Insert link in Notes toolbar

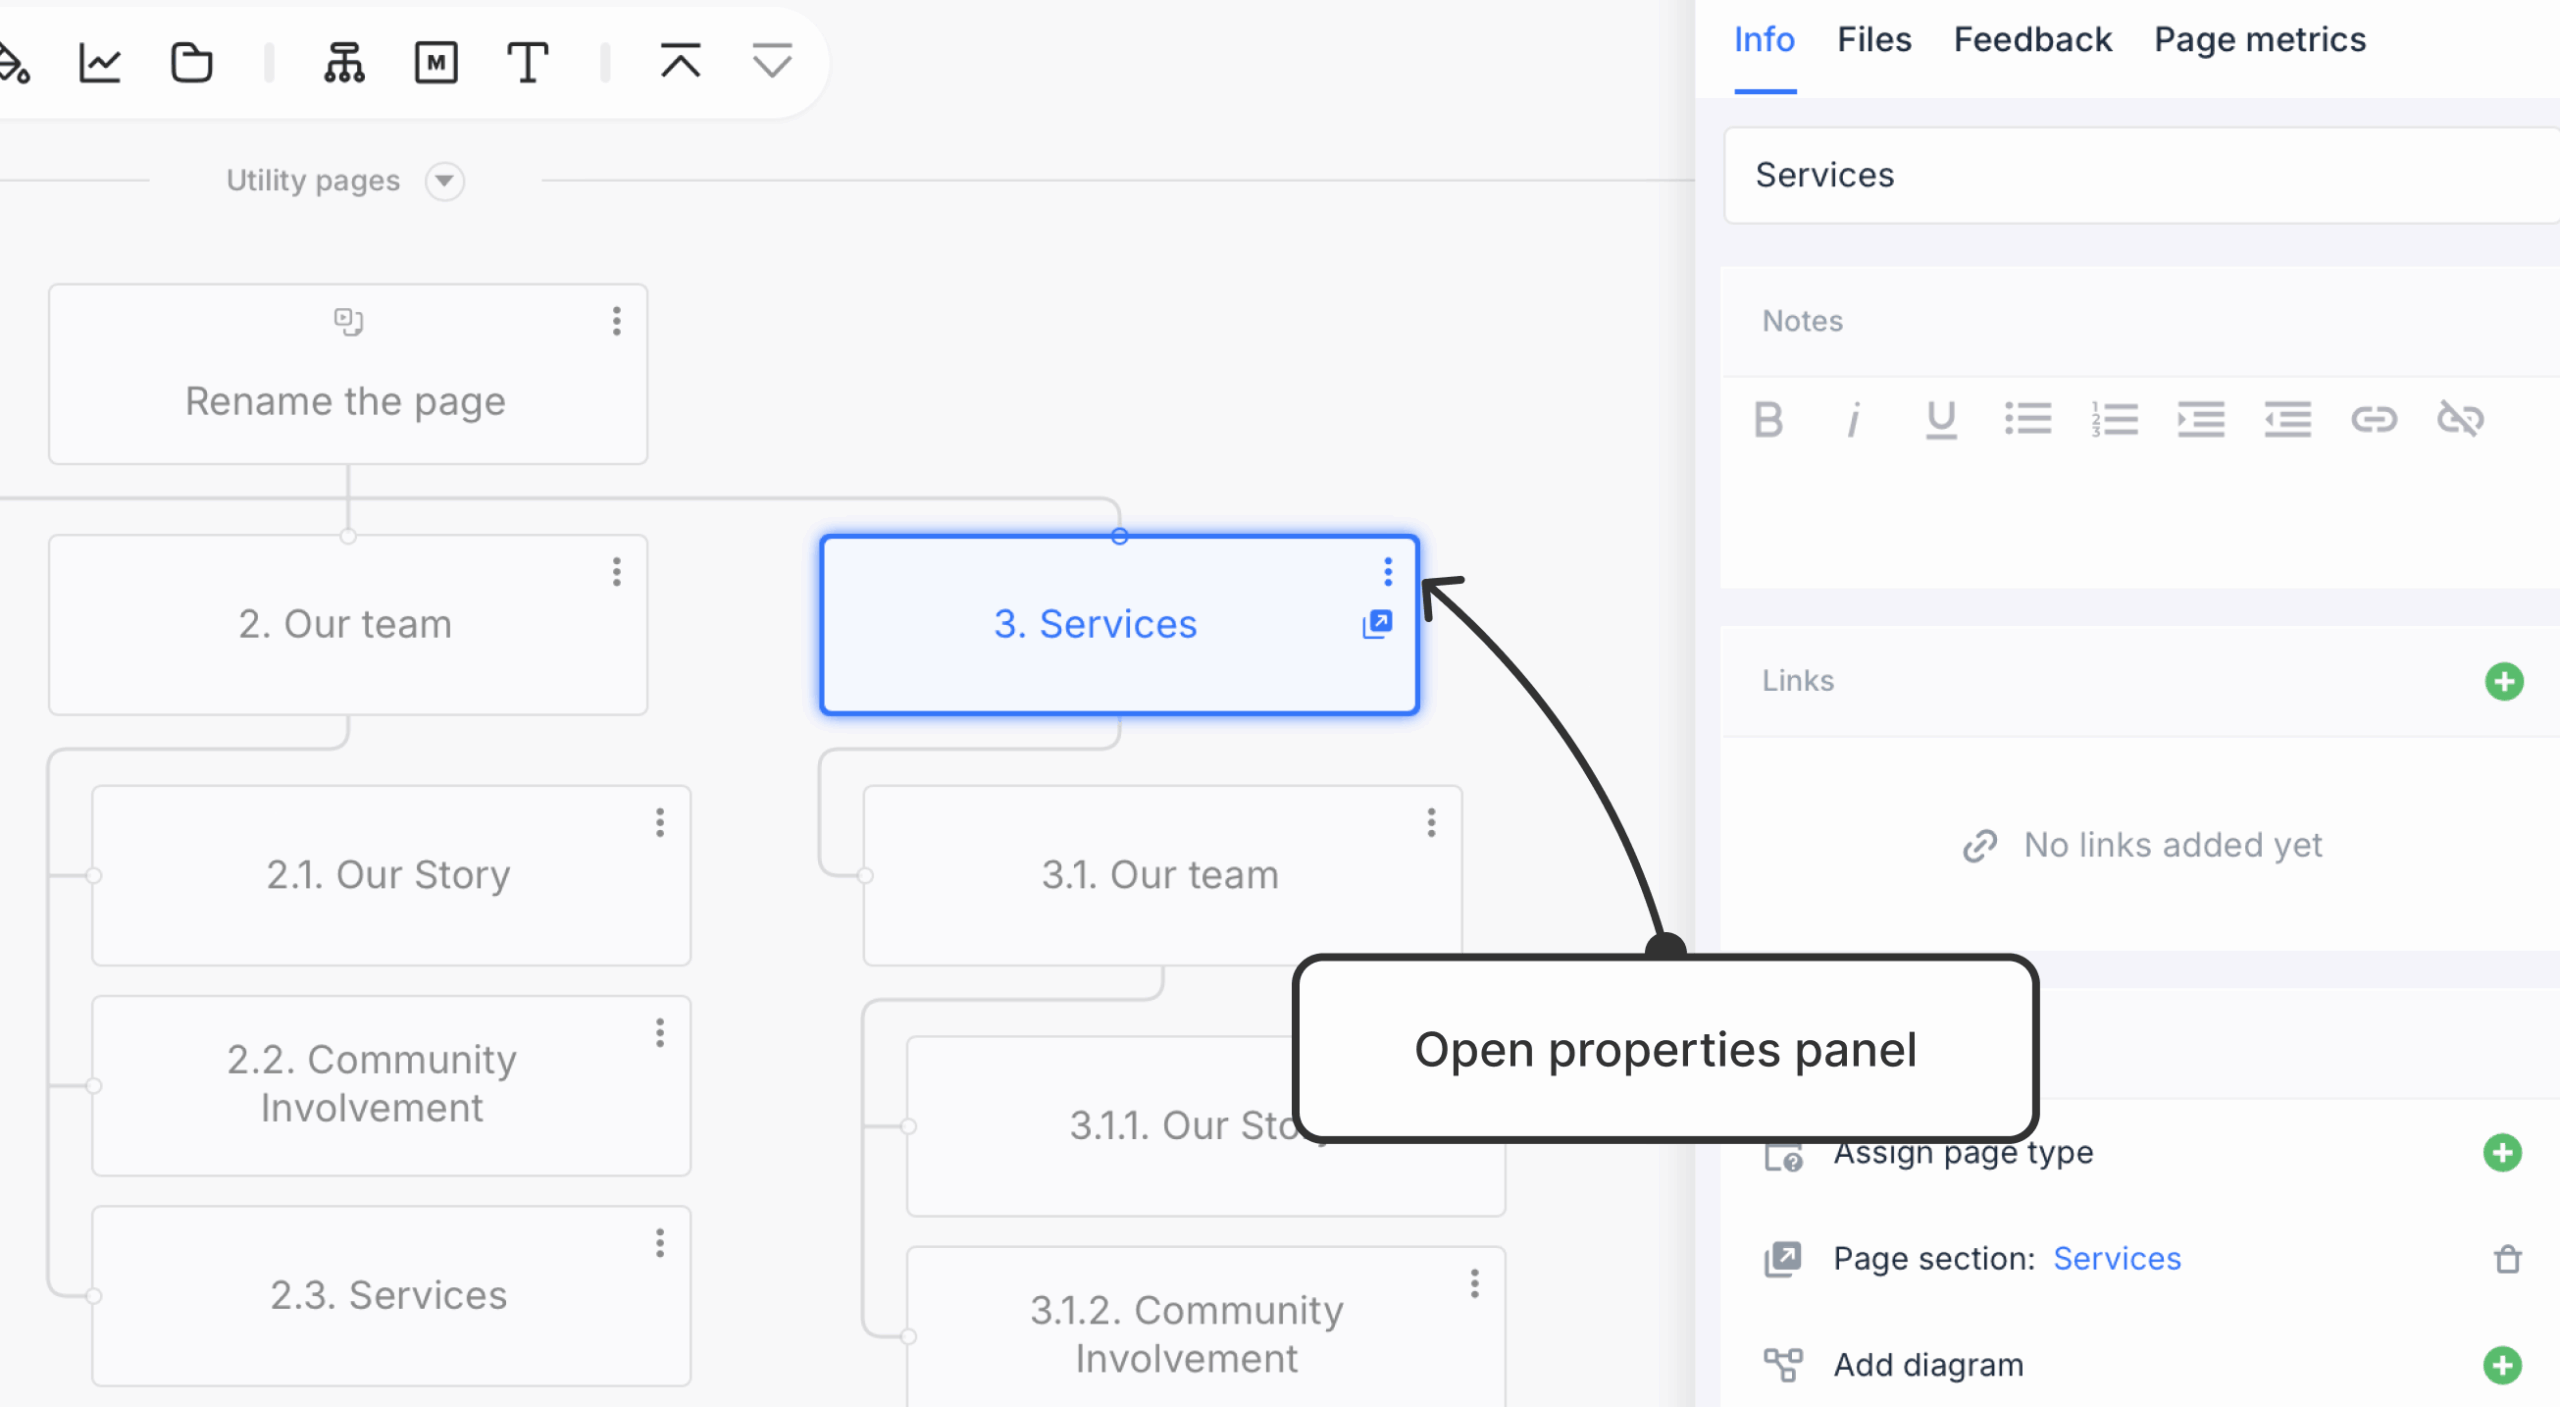[x=2374, y=420]
